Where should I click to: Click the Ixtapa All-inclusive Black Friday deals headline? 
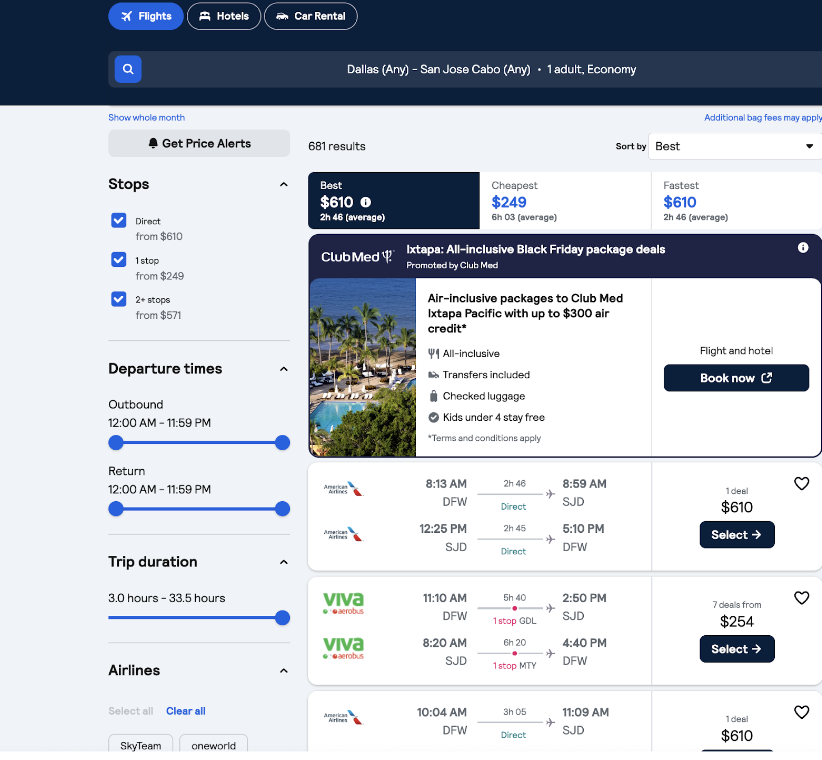point(536,249)
